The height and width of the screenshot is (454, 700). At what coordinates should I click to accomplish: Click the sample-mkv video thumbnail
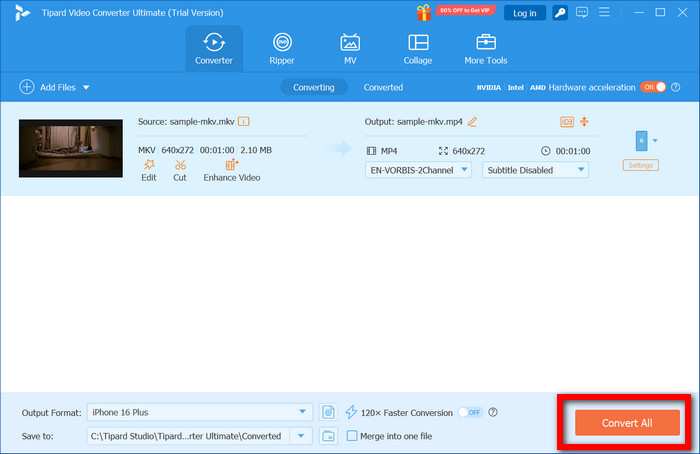[x=63, y=149]
